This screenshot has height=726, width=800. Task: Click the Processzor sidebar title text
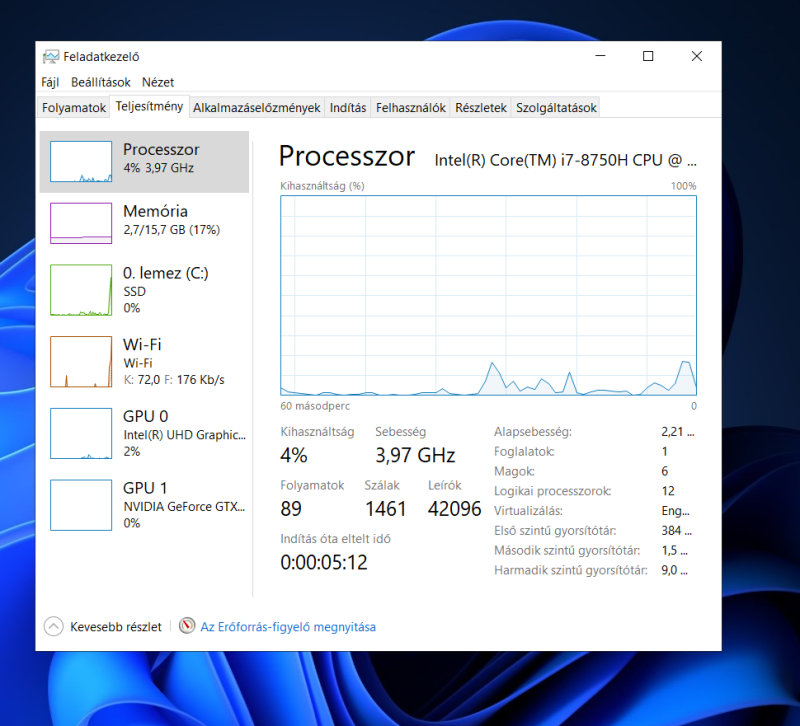click(161, 149)
